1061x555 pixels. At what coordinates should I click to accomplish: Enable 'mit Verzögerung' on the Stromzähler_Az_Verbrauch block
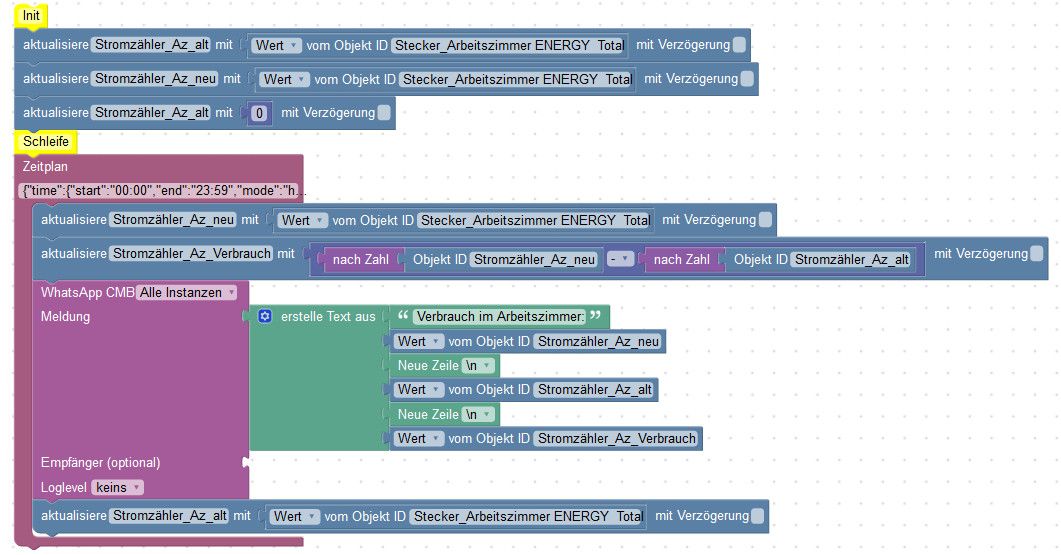(1037, 254)
